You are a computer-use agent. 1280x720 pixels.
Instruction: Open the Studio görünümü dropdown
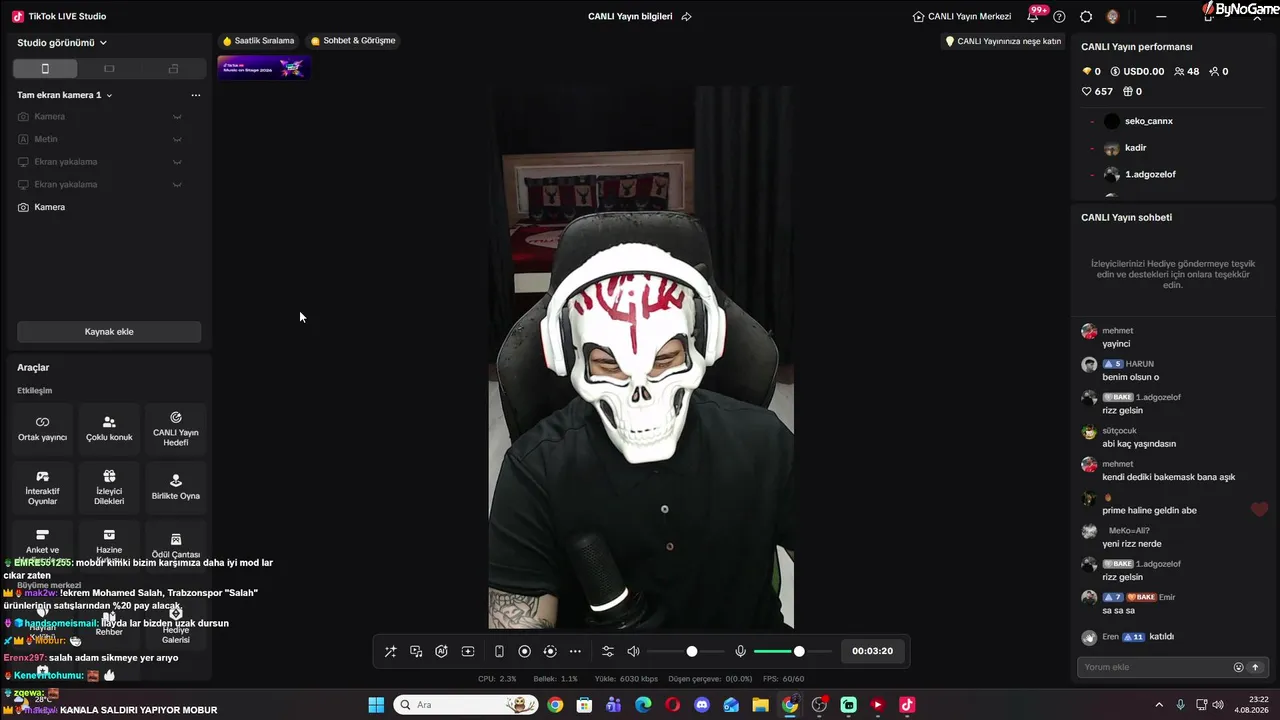[62, 43]
